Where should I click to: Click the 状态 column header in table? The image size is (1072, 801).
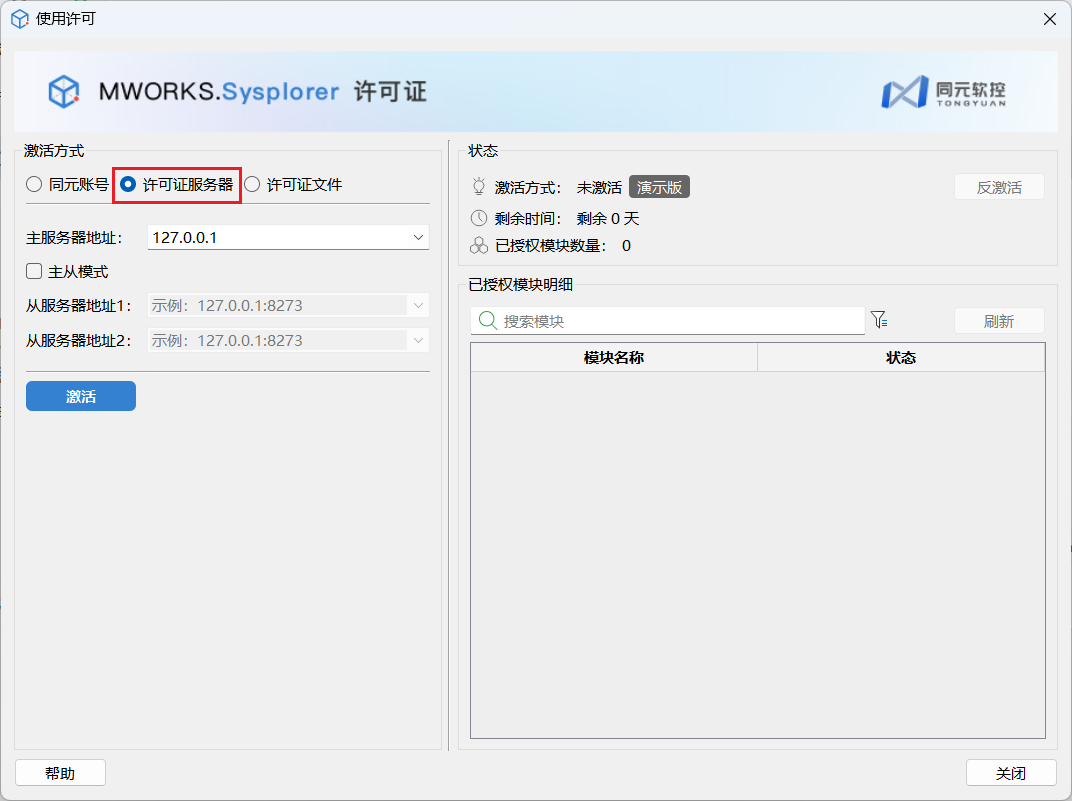click(x=900, y=358)
